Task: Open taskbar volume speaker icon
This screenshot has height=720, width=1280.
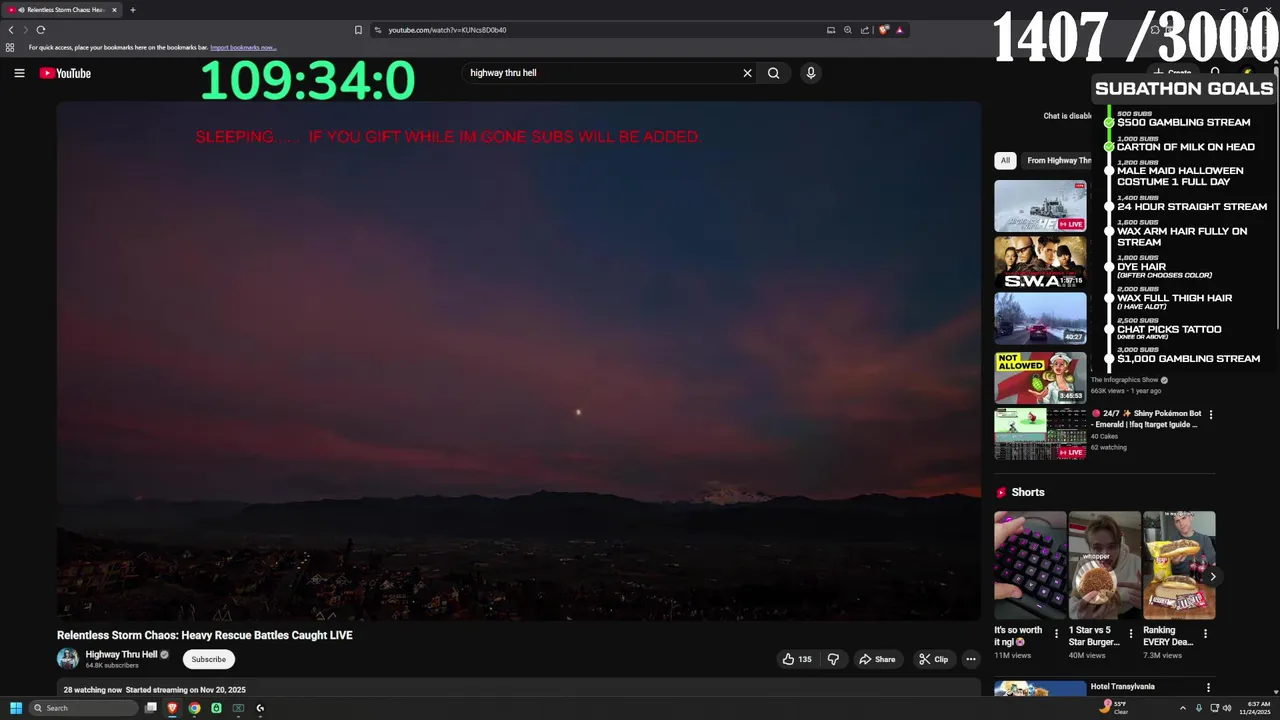Action: 1228,708
